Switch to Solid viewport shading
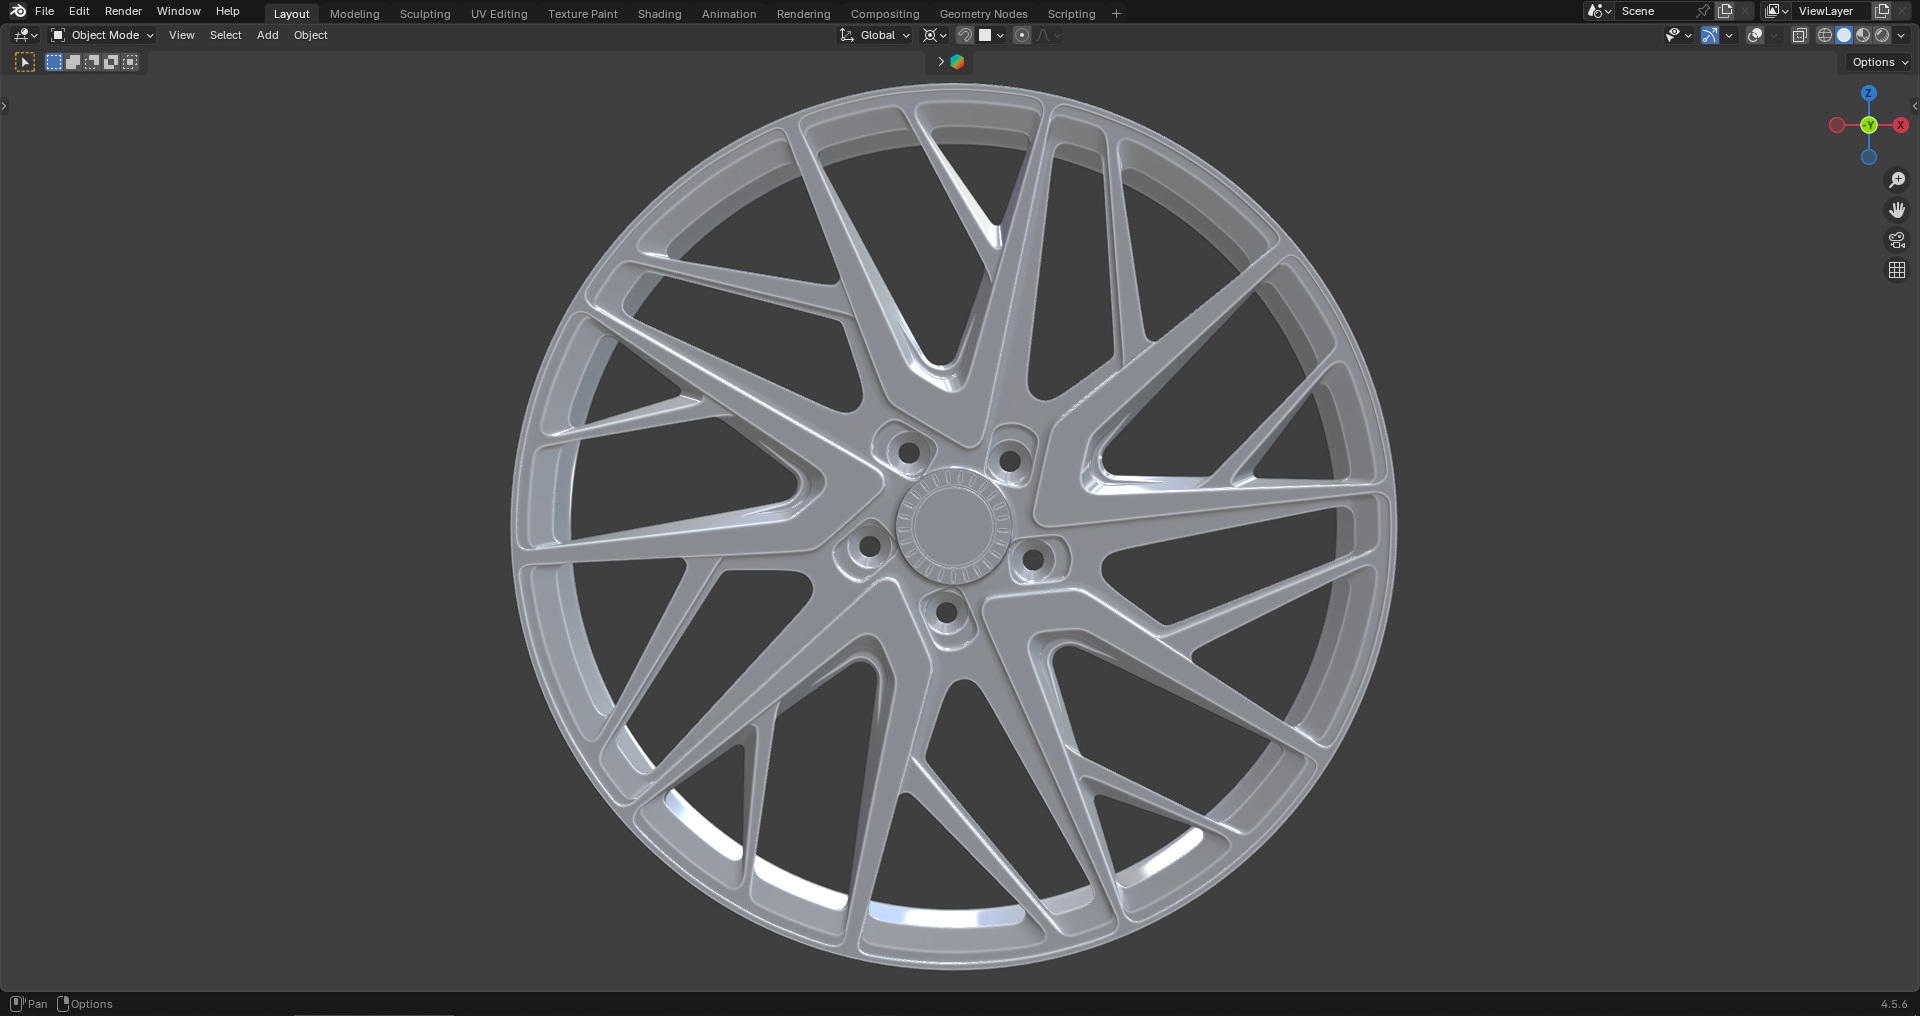This screenshot has width=1920, height=1016. (1844, 35)
